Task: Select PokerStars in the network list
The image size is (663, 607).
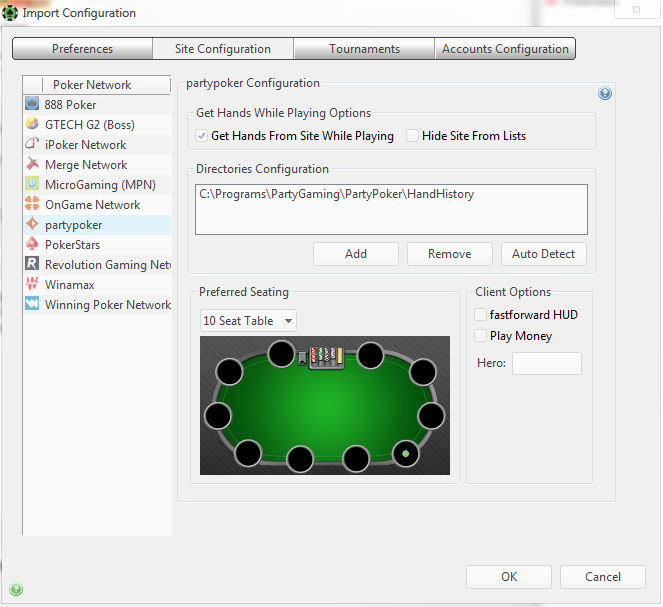Action: (98, 245)
